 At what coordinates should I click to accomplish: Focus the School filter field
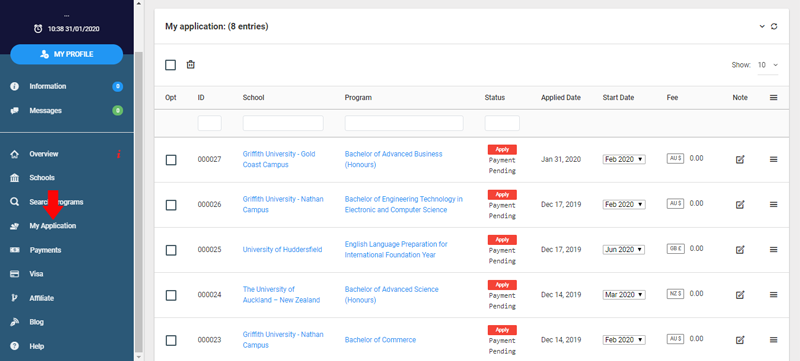283,123
